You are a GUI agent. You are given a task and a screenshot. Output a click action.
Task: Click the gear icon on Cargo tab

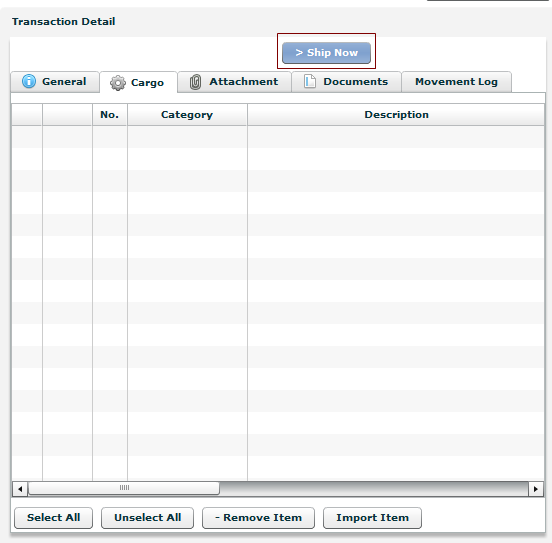point(118,83)
